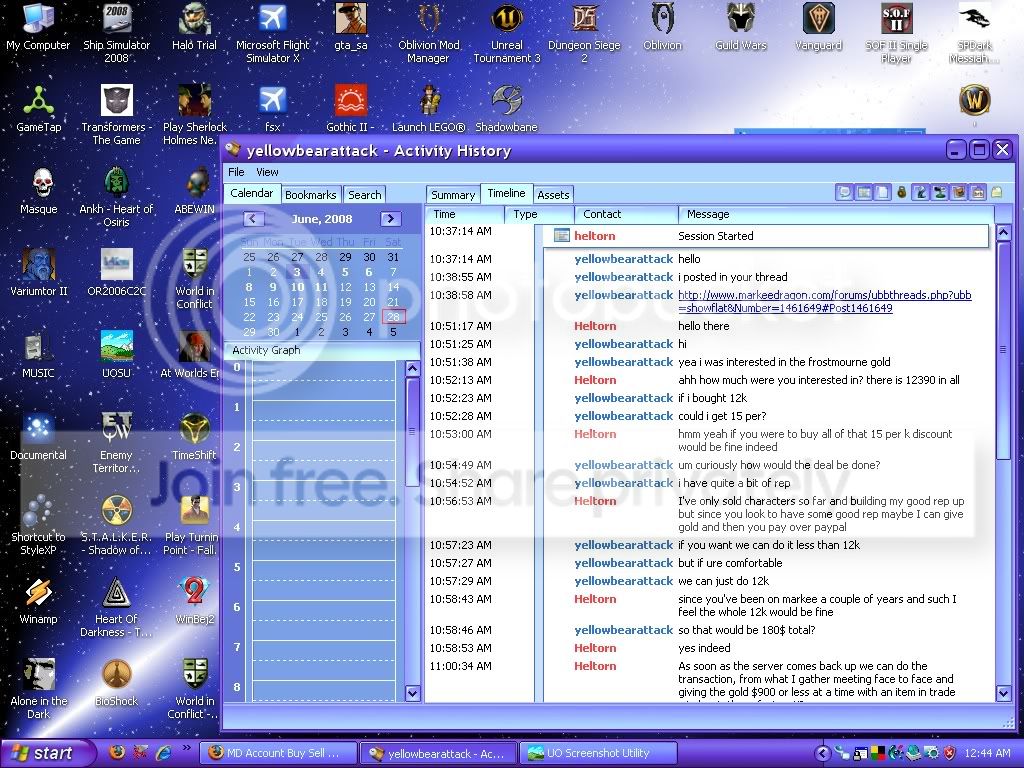Image resolution: width=1024 pixels, height=768 pixels.
Task: Click the folder icon at the toolbar's end
Action: (997, 192)
